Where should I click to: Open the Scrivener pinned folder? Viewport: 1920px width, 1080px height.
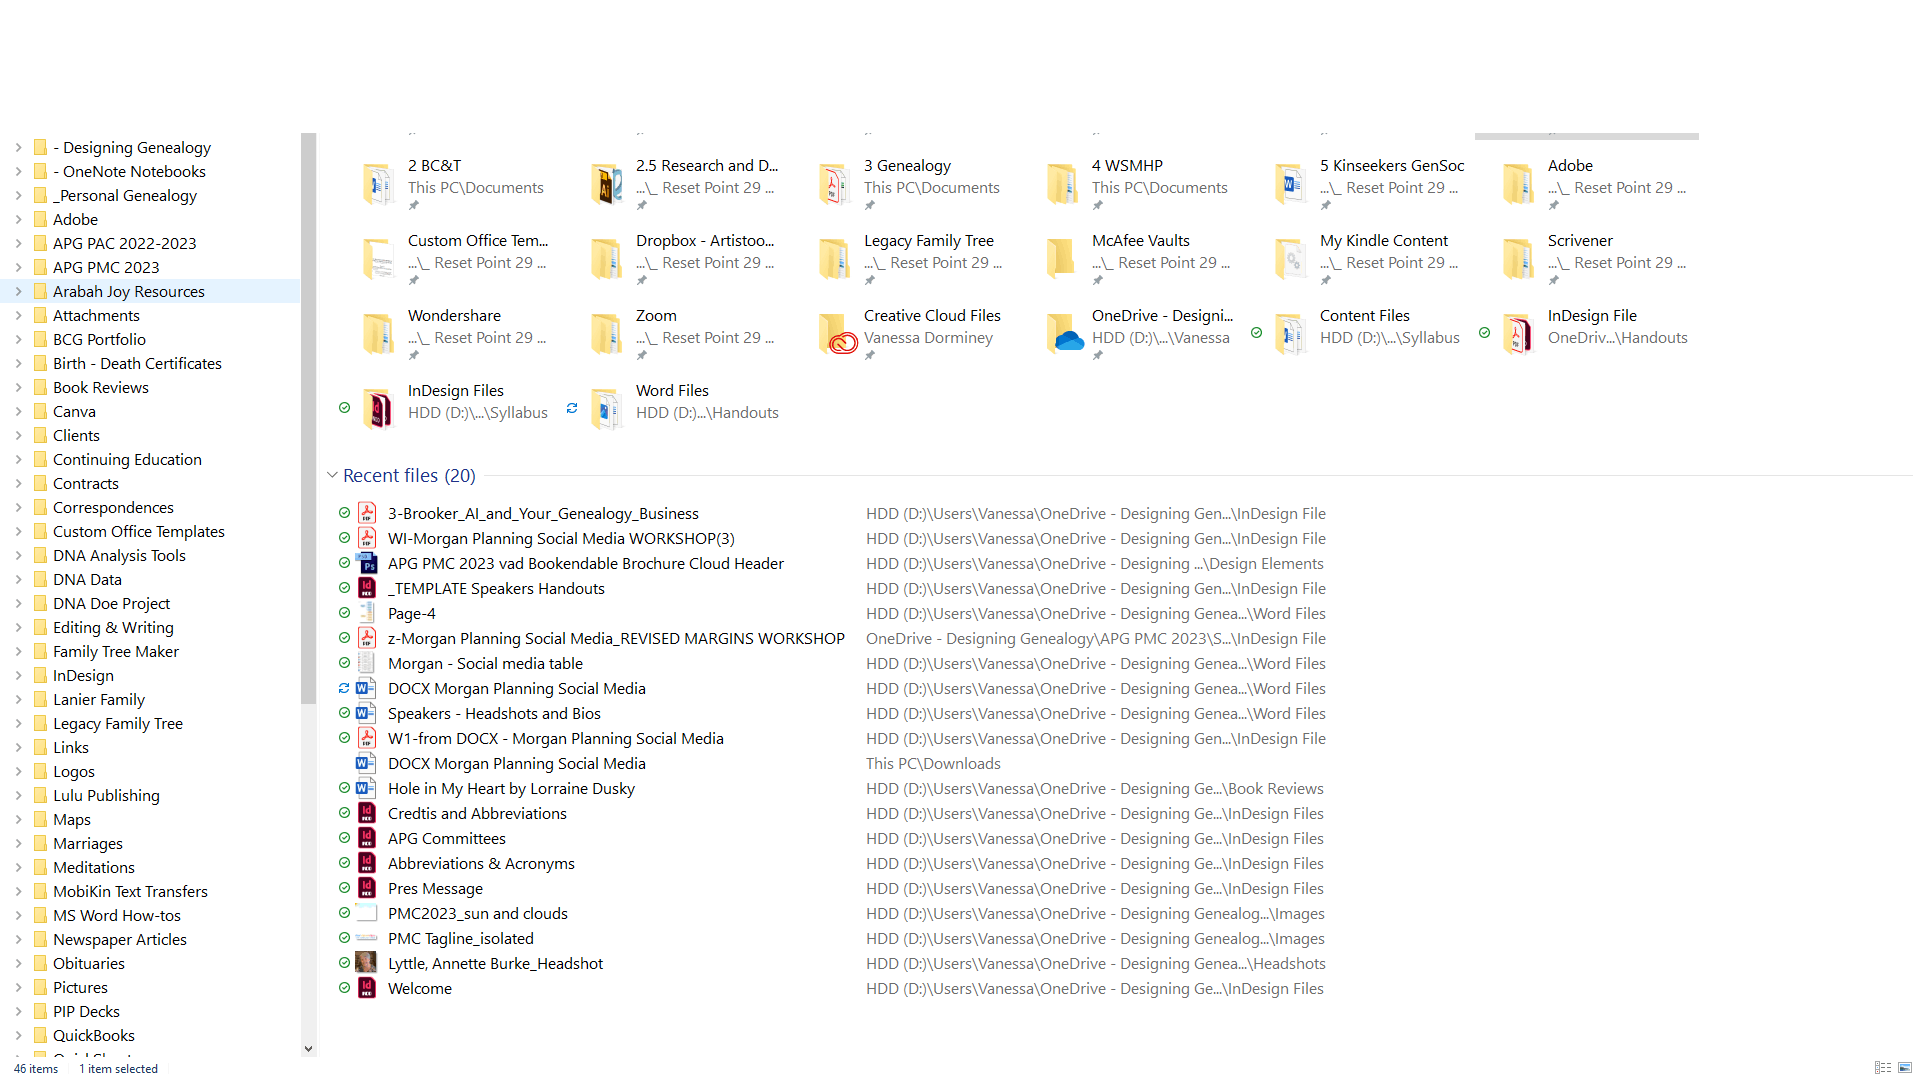pos(1596,259)
